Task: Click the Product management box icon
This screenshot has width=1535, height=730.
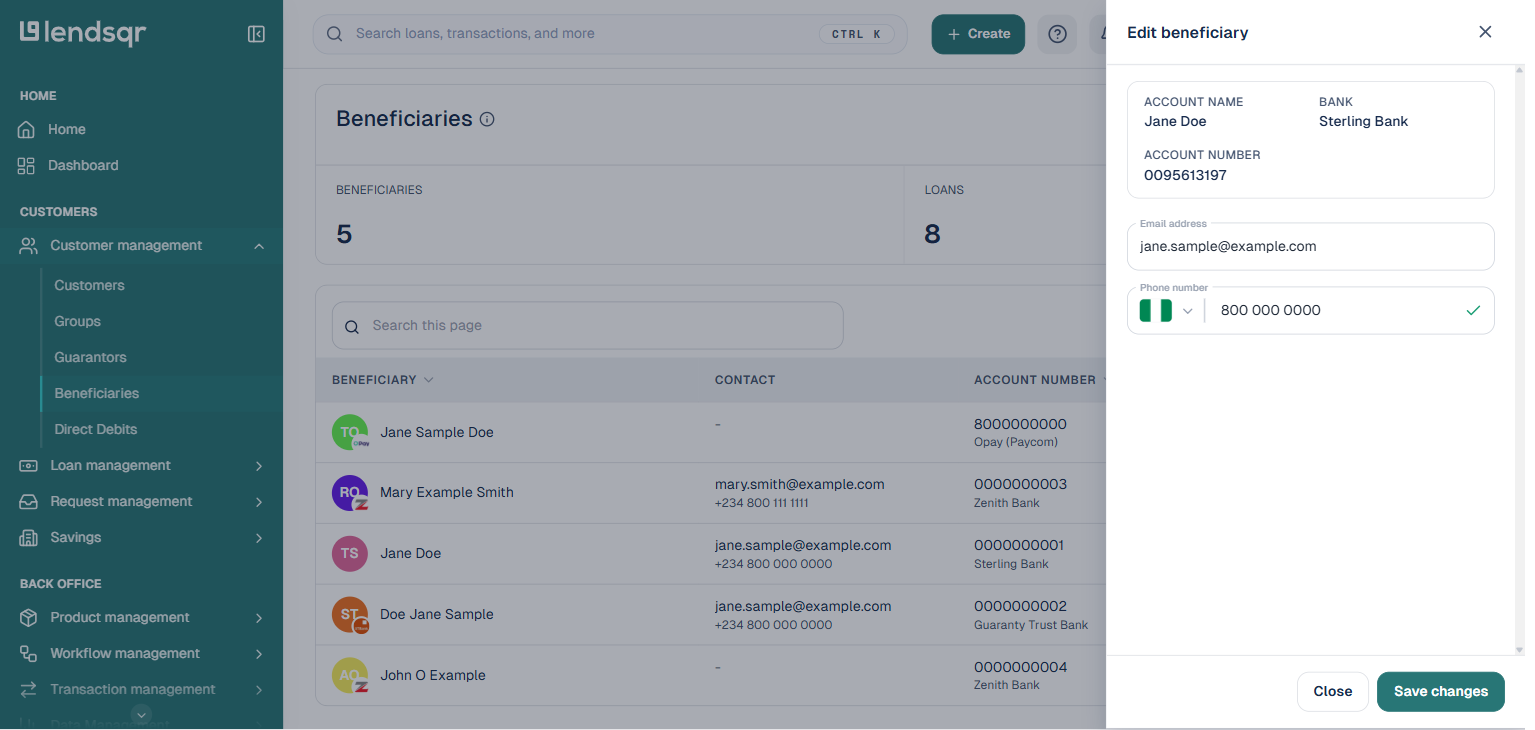Action: point(29,617)
